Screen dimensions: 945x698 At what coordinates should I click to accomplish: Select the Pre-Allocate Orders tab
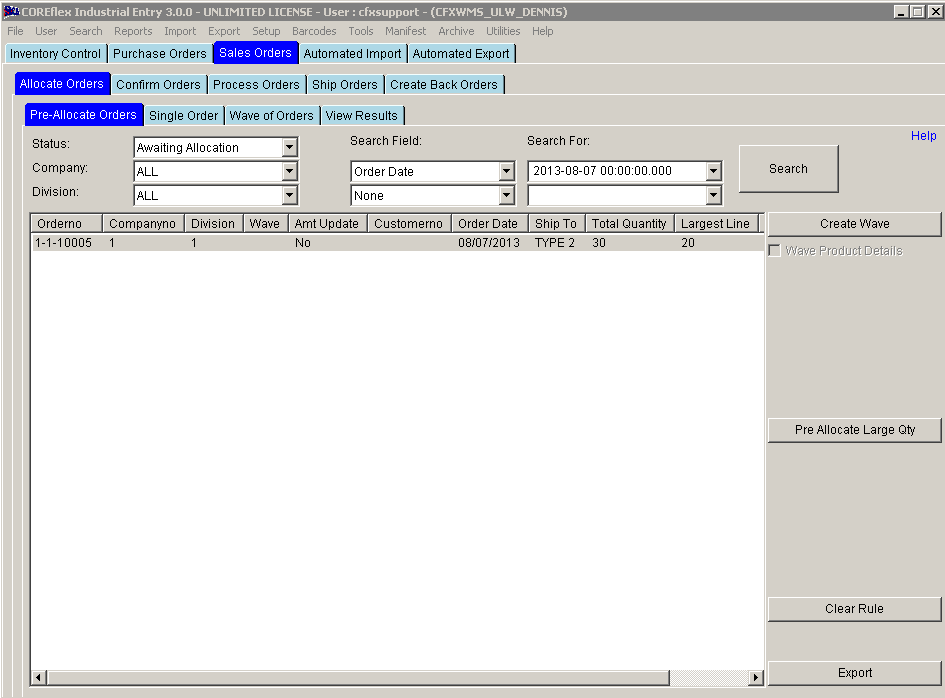(x=84, y=115)
